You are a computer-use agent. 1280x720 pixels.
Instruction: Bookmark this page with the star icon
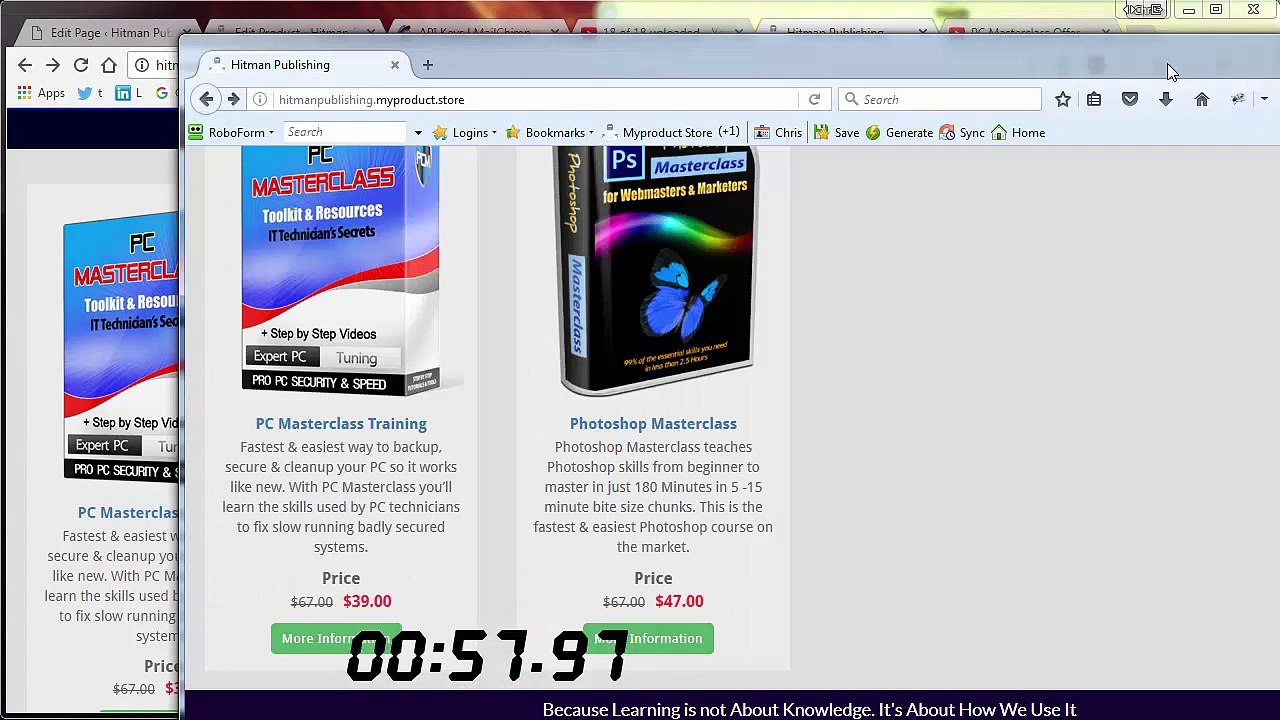point(1063,99)
